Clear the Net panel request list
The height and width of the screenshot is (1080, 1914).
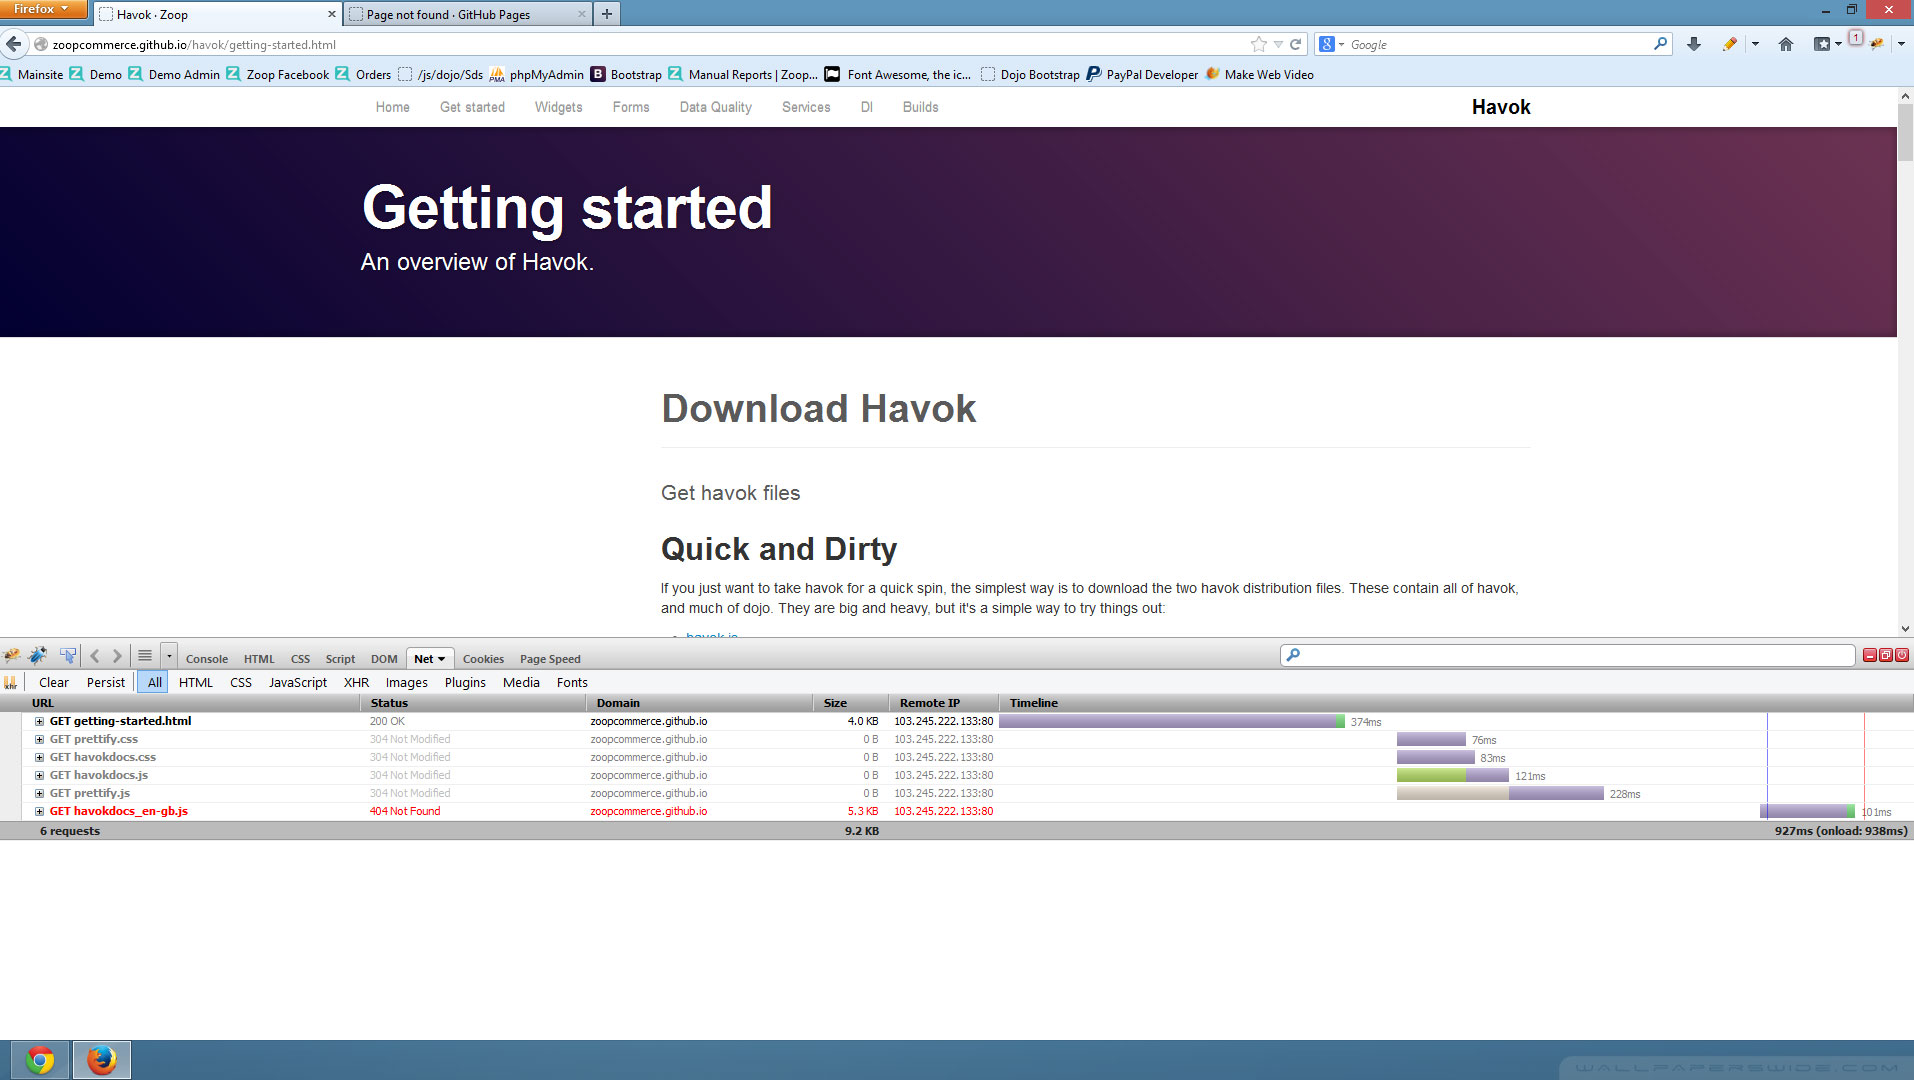(x=54, y=682)
